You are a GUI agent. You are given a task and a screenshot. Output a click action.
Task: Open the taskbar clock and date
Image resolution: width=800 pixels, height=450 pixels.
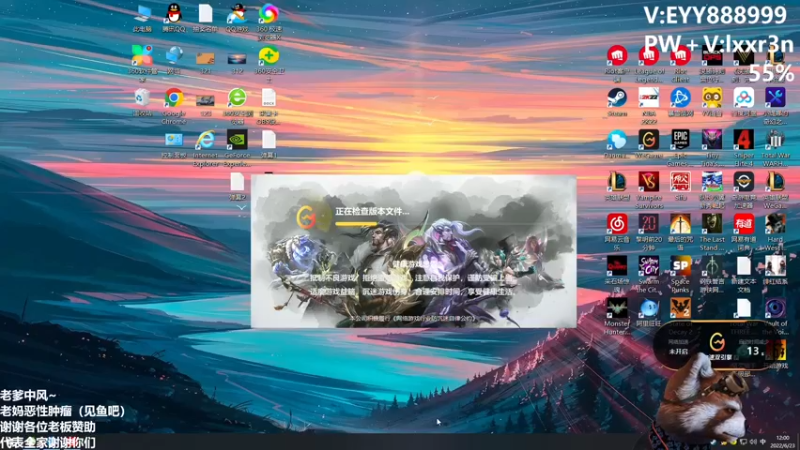click(782, 442)
